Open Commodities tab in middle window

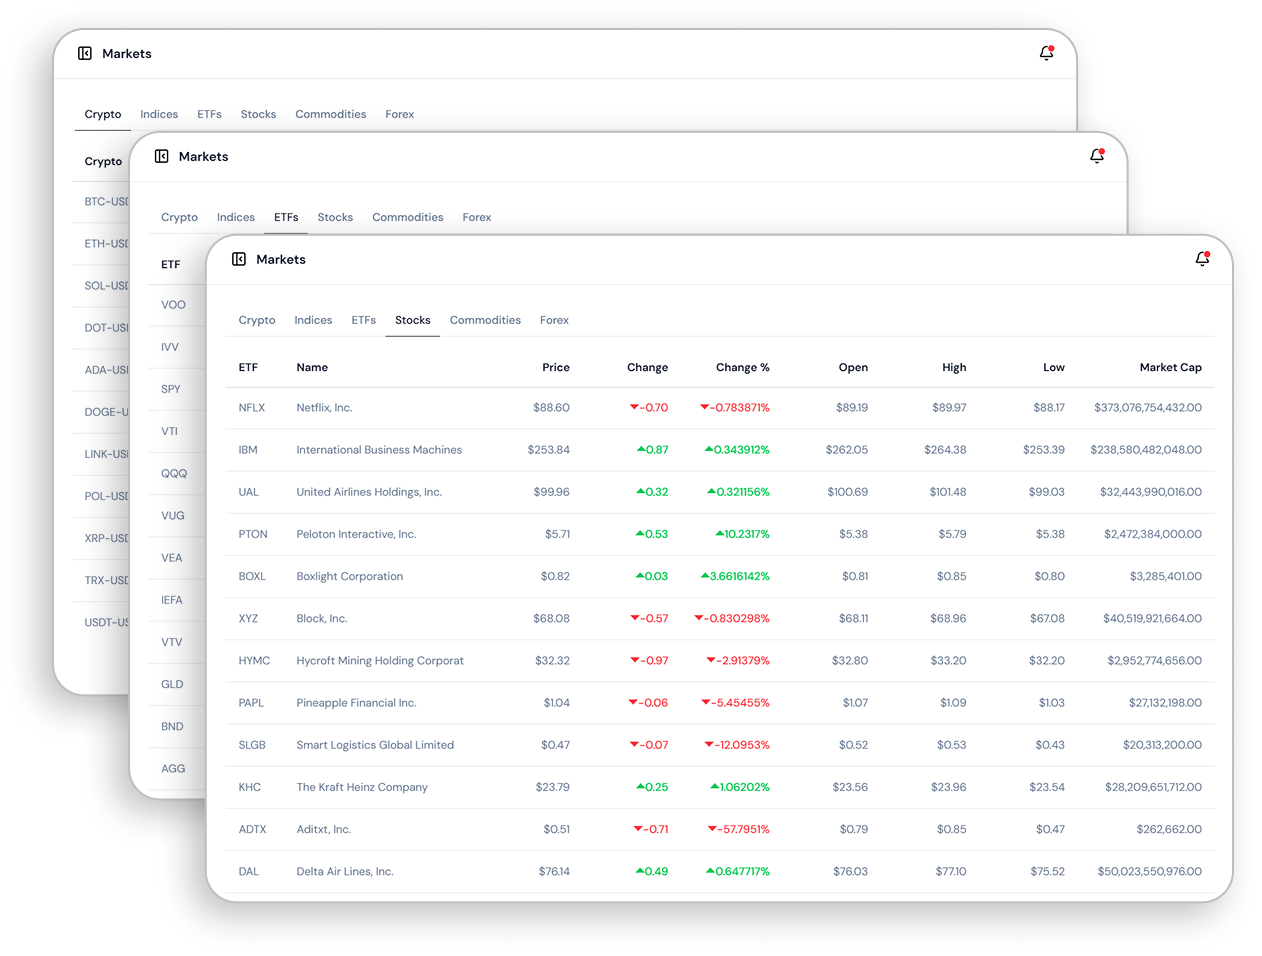(x=408, y=217)
